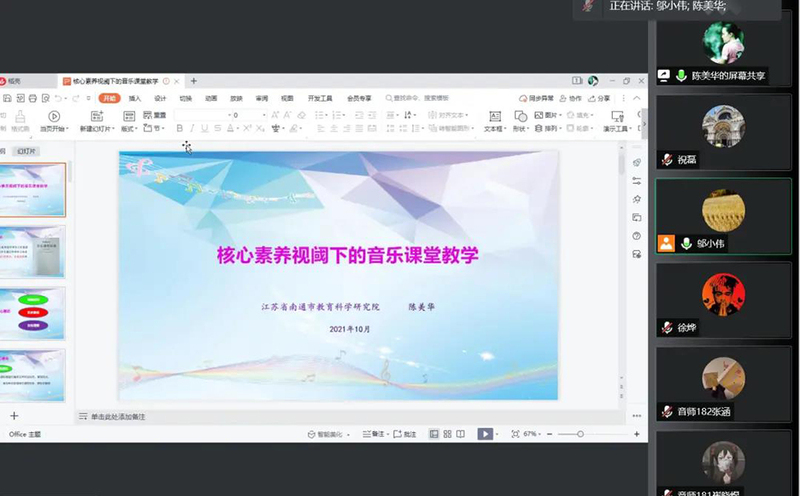Screen dimensions: 800x496
Task: Select the second slide thumbnail
Action: (x=33, y=251)
